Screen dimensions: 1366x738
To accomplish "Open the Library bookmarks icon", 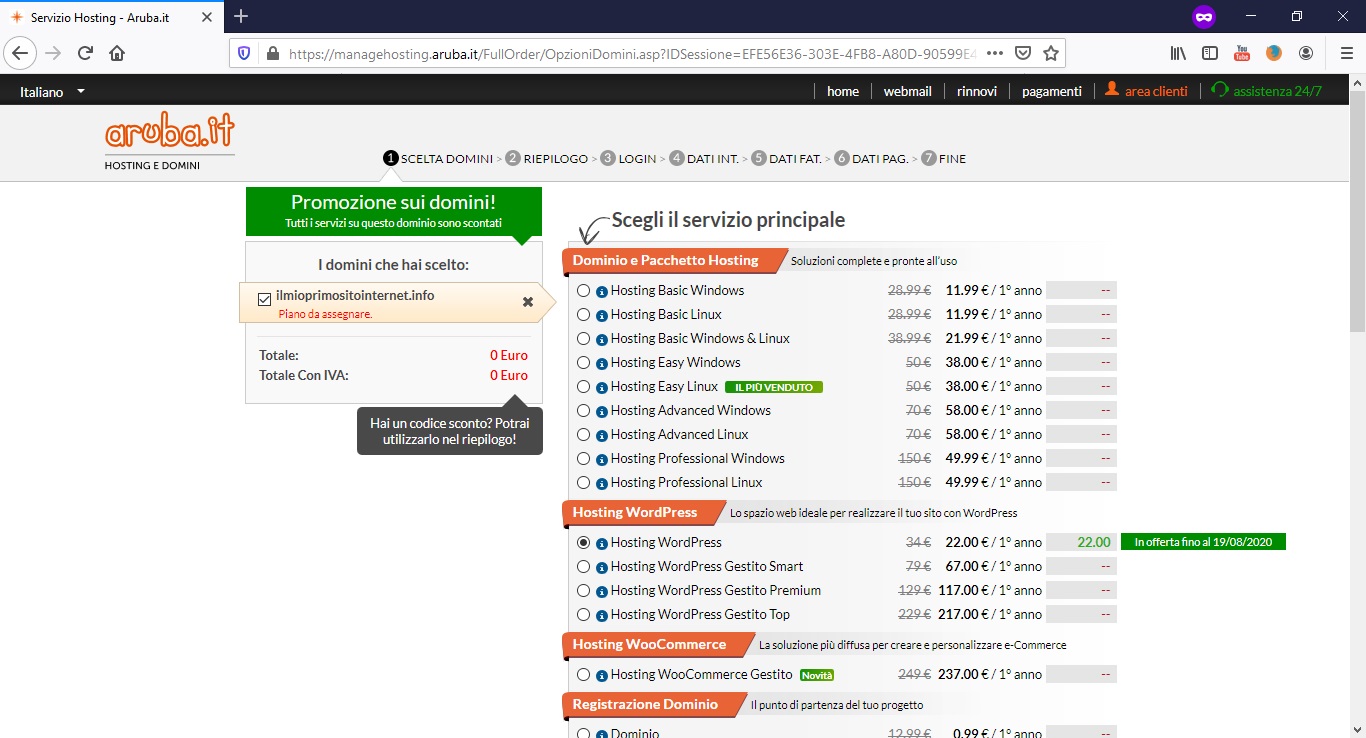I will tap(1178, 53).
